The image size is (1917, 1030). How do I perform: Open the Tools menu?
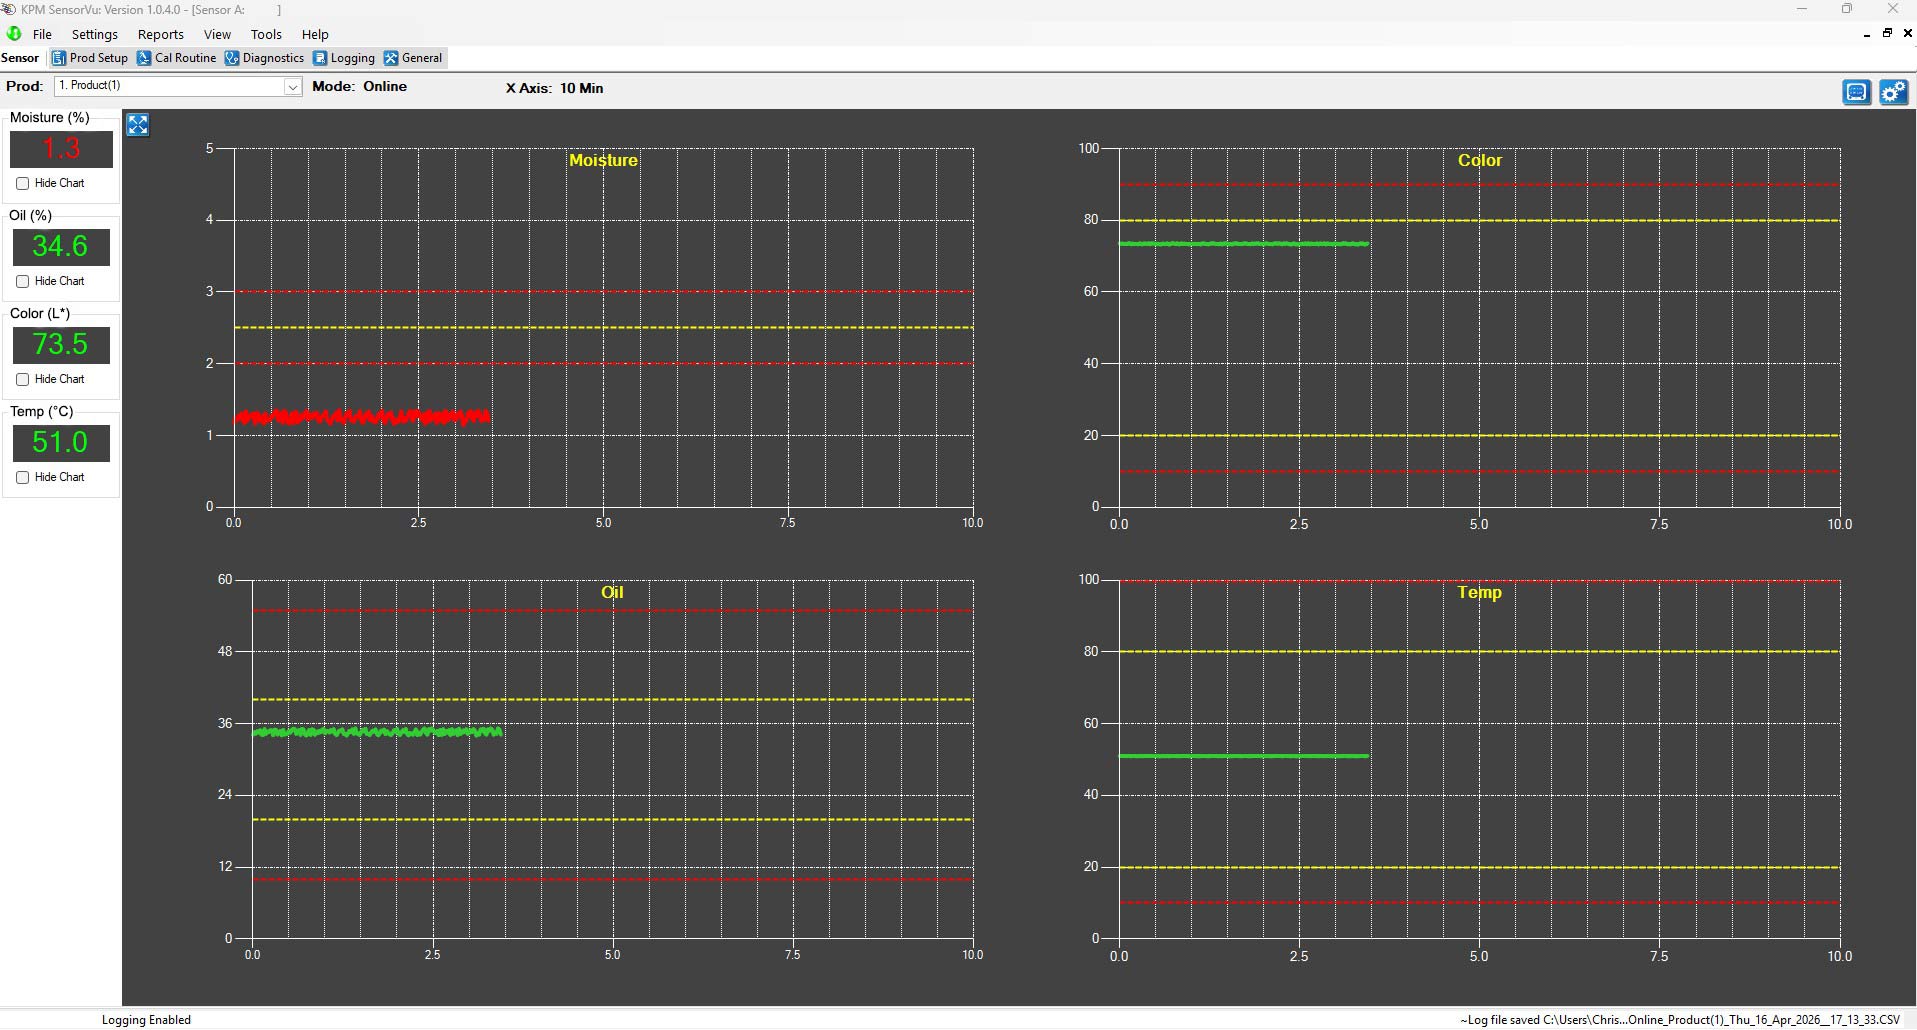pyautogui.click(x=266, y=34)
